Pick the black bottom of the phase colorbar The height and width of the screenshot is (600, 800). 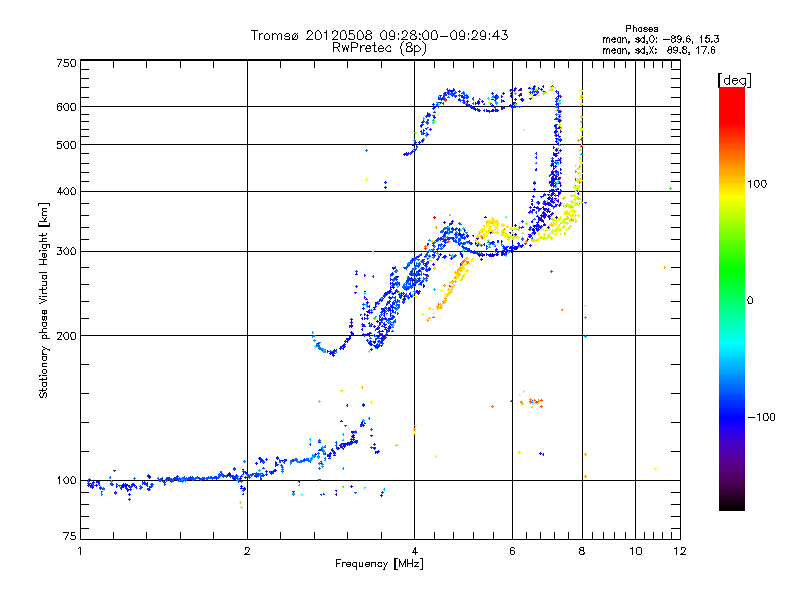[732, 503]
